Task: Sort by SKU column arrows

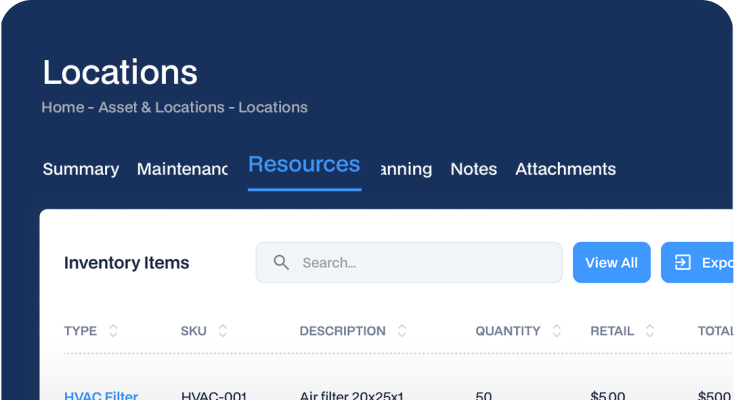Action: (x=223, y=331)
